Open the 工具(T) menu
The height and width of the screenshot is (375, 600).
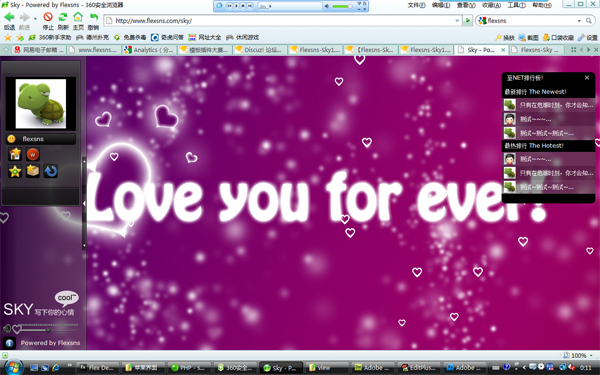516,5
